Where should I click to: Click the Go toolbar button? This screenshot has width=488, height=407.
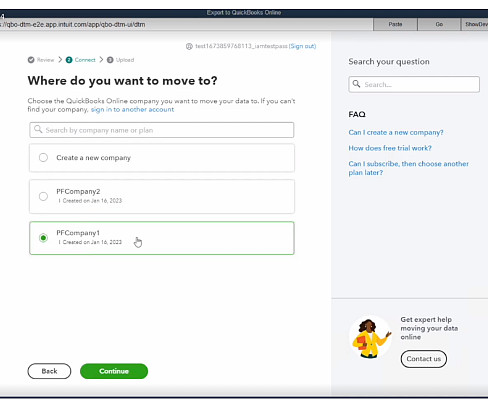[439, 24]
